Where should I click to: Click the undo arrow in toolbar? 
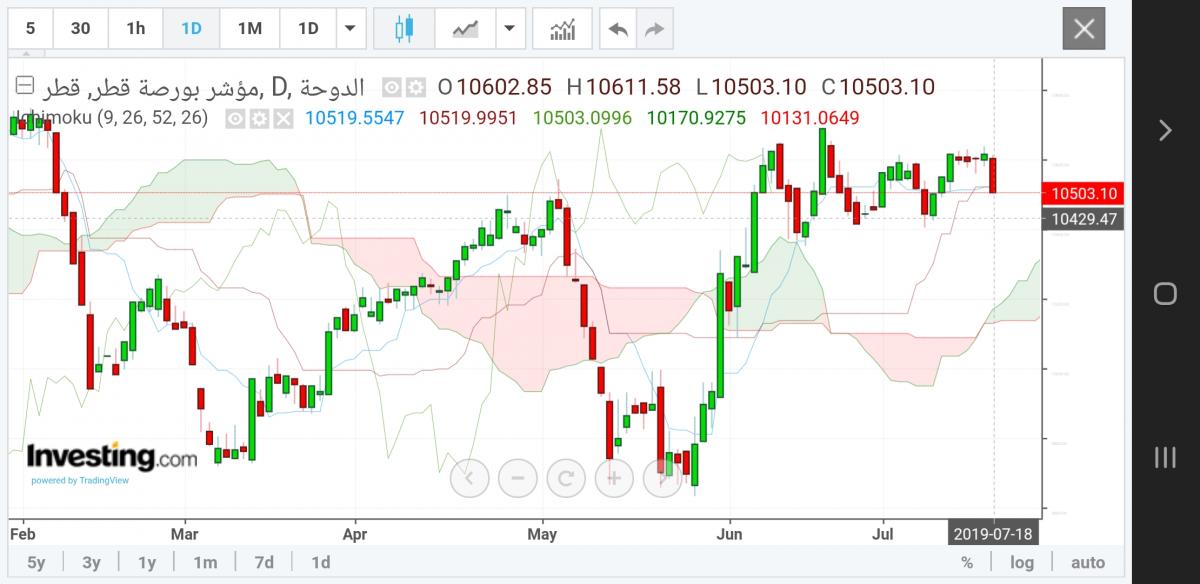coord(618,28)
